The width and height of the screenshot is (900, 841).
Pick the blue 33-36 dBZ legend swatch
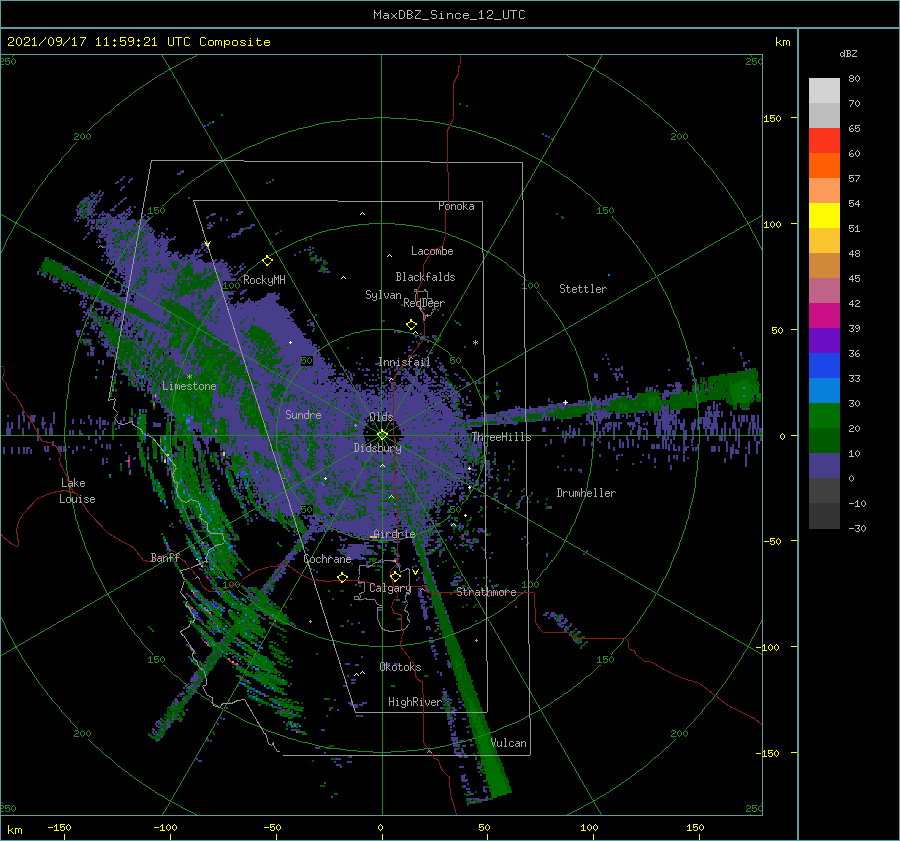click(x=824, y=366)
